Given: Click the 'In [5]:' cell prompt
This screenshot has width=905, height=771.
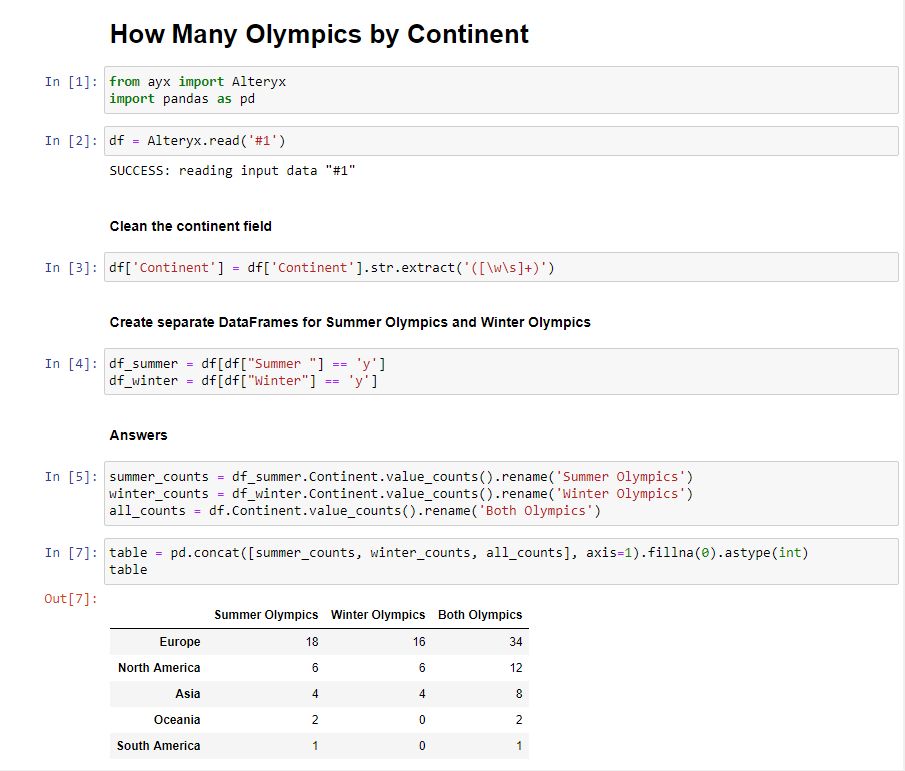Looking at the screenshot, I should [x=69, y=476].
